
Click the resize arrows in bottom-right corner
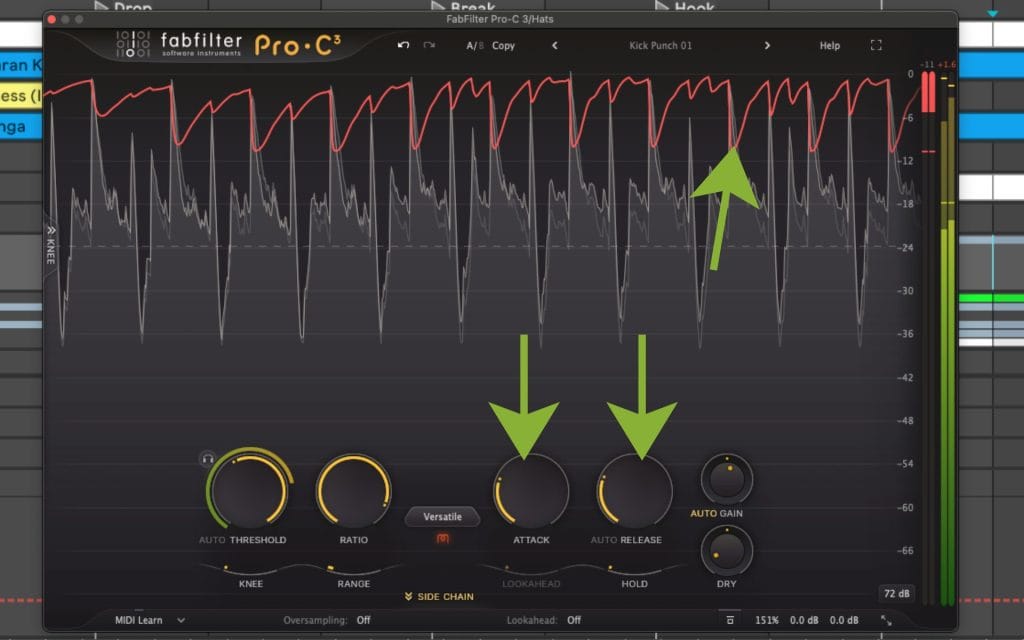[886, 621]
